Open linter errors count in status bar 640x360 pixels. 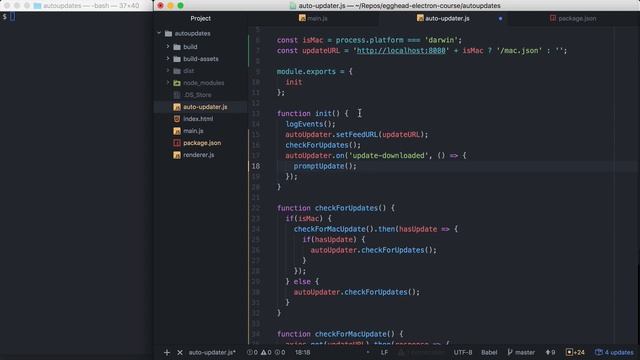click(x=252, y=352)
